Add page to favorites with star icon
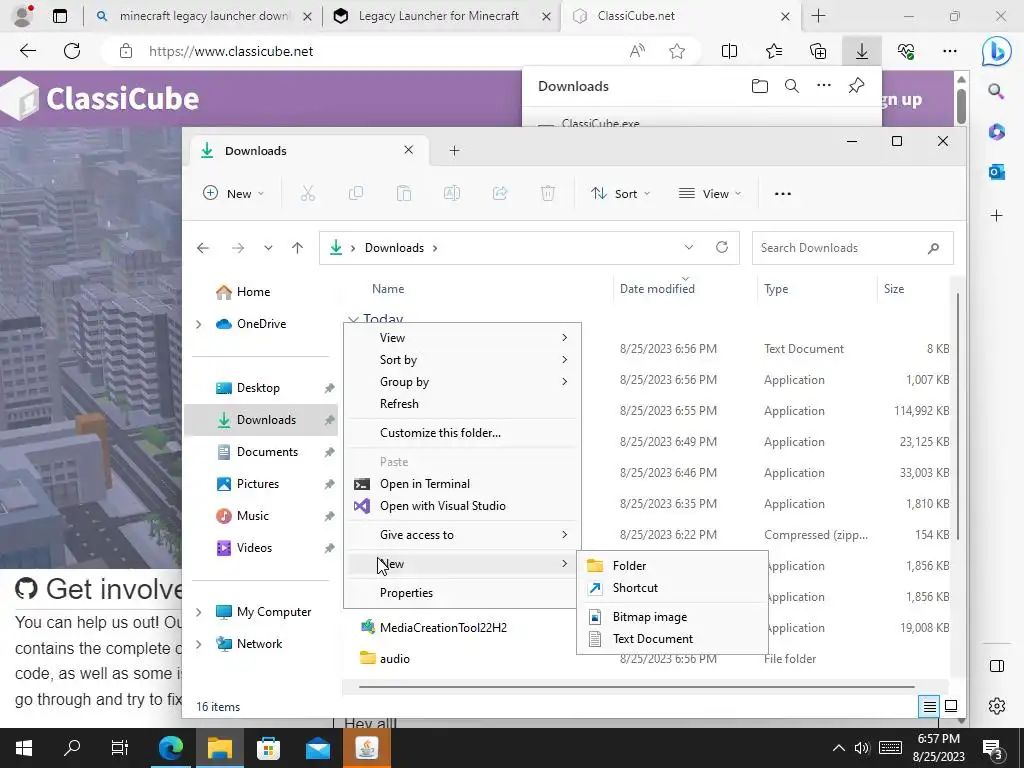Screen dimensions: 1024x768 (677, 51)
